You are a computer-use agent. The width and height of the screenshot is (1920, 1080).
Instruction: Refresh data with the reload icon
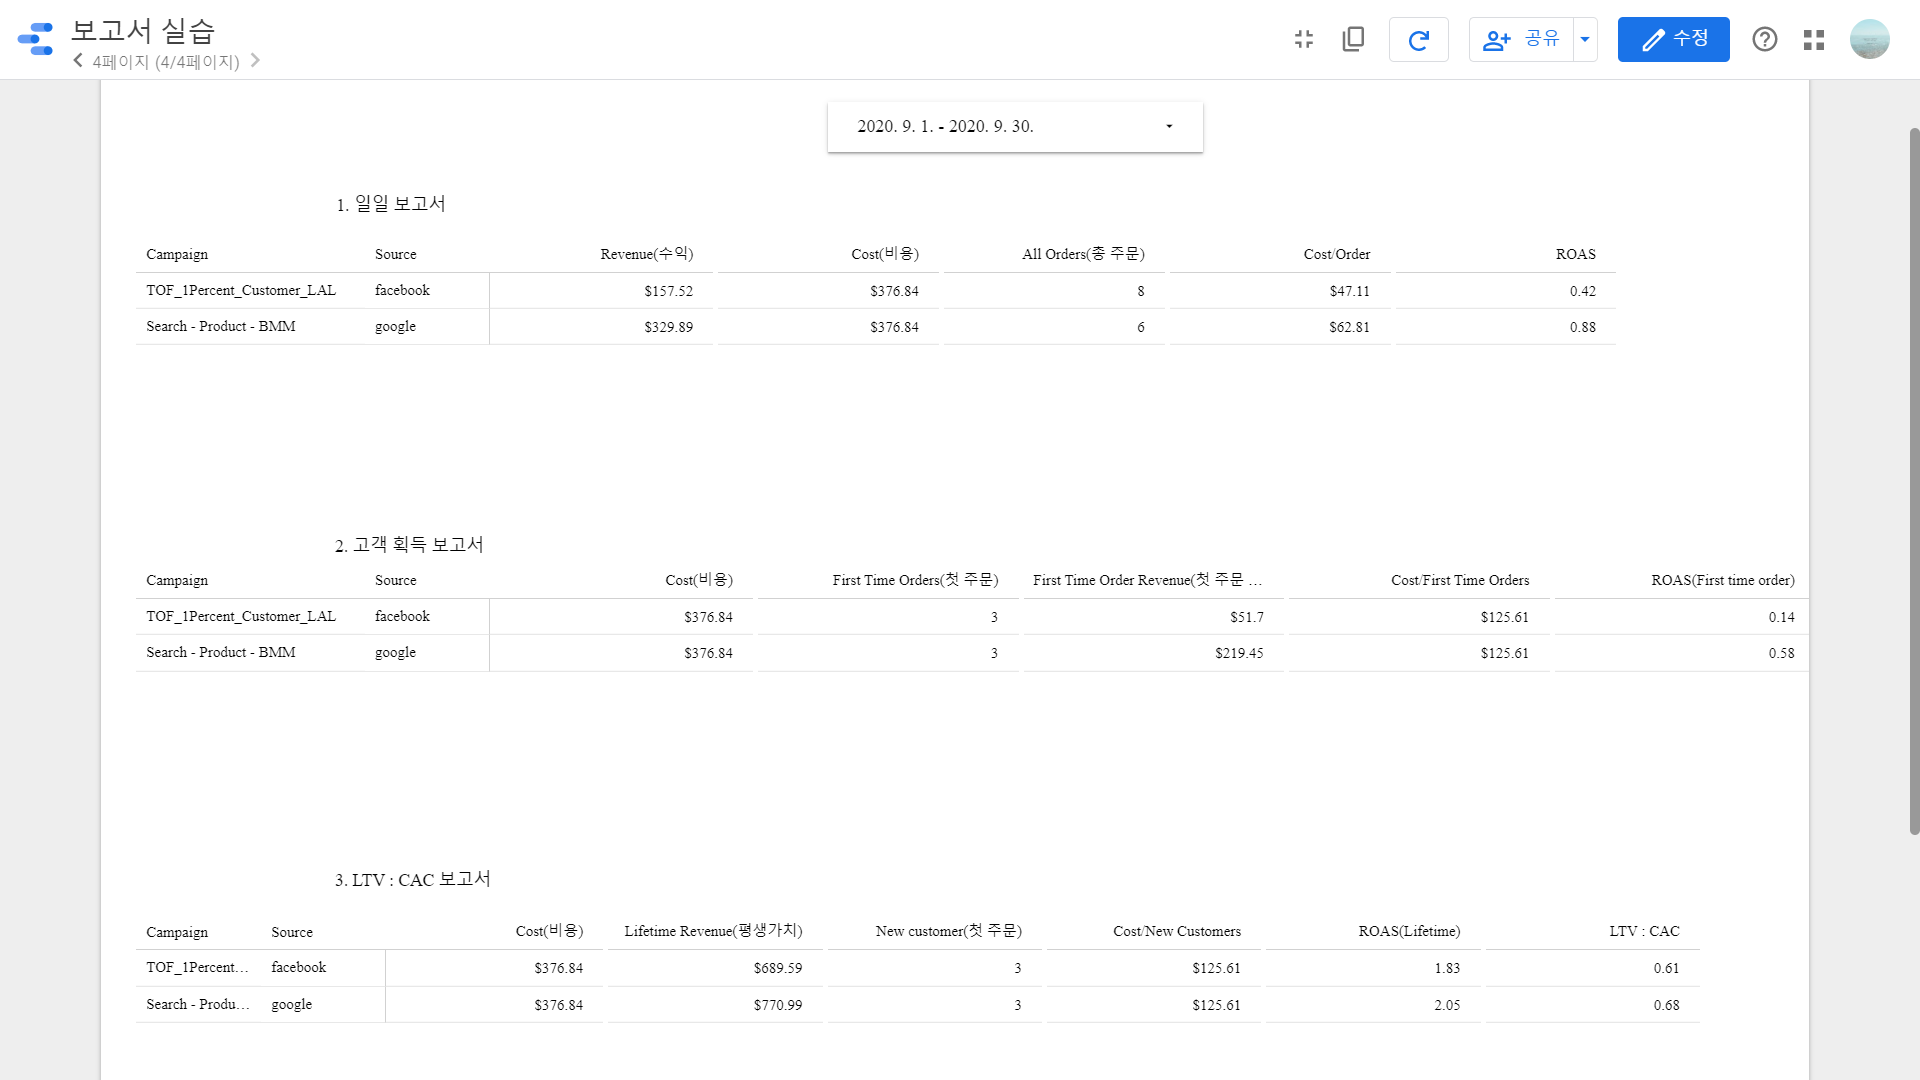pyautogui.click(x=1418, y=40)
